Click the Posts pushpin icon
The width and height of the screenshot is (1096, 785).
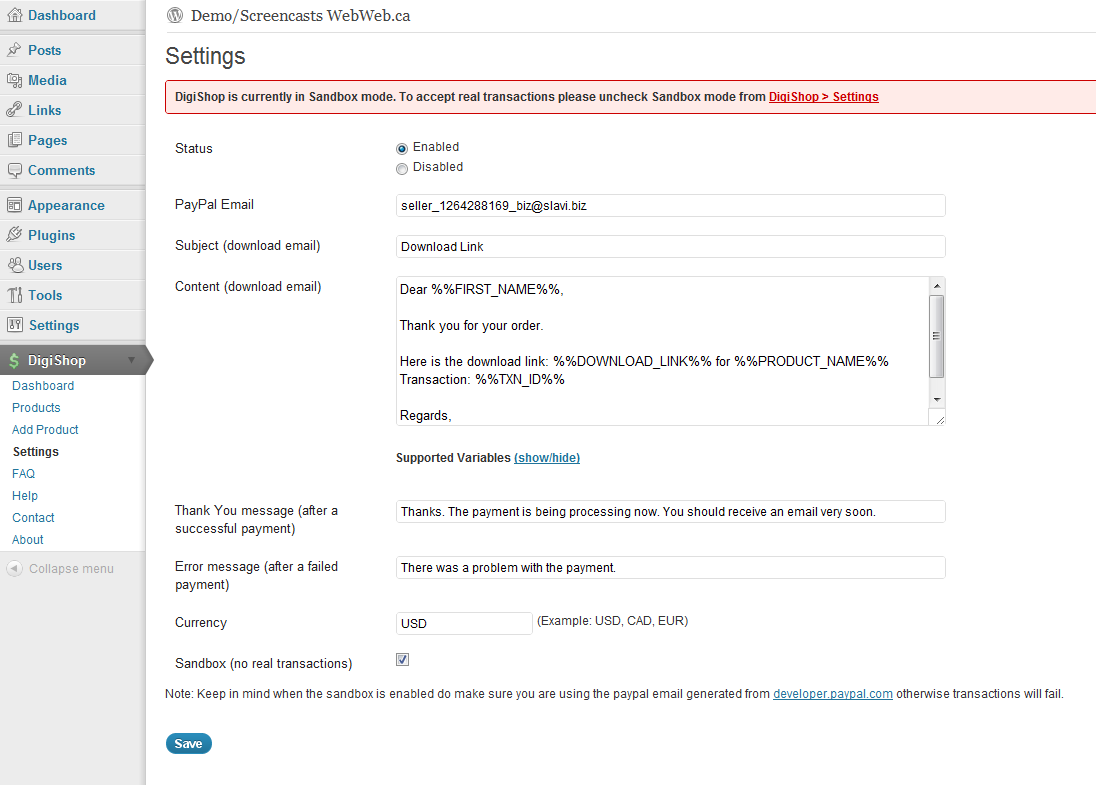tap(14, 50)
